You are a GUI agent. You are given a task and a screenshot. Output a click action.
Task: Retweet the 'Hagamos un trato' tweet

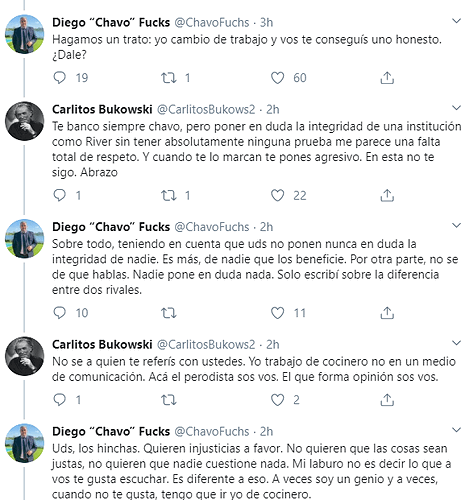tap(169, 78)
